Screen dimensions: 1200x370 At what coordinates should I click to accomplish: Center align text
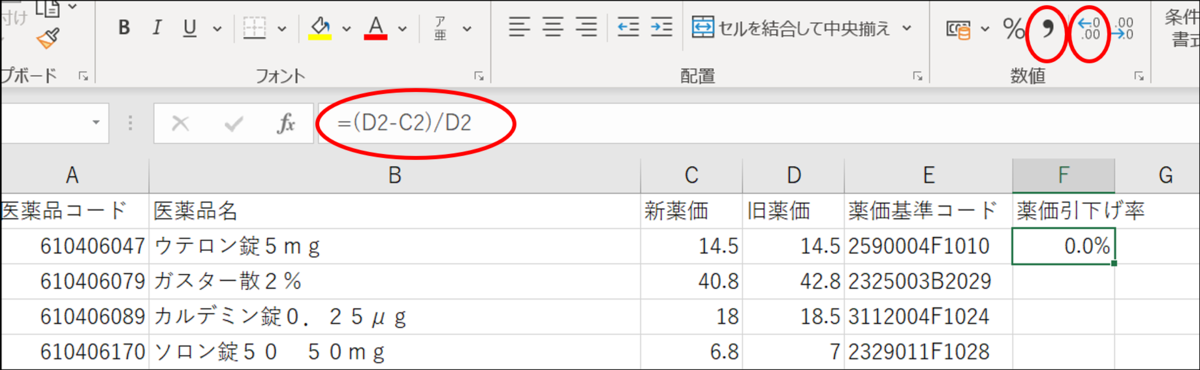point(553,27)
